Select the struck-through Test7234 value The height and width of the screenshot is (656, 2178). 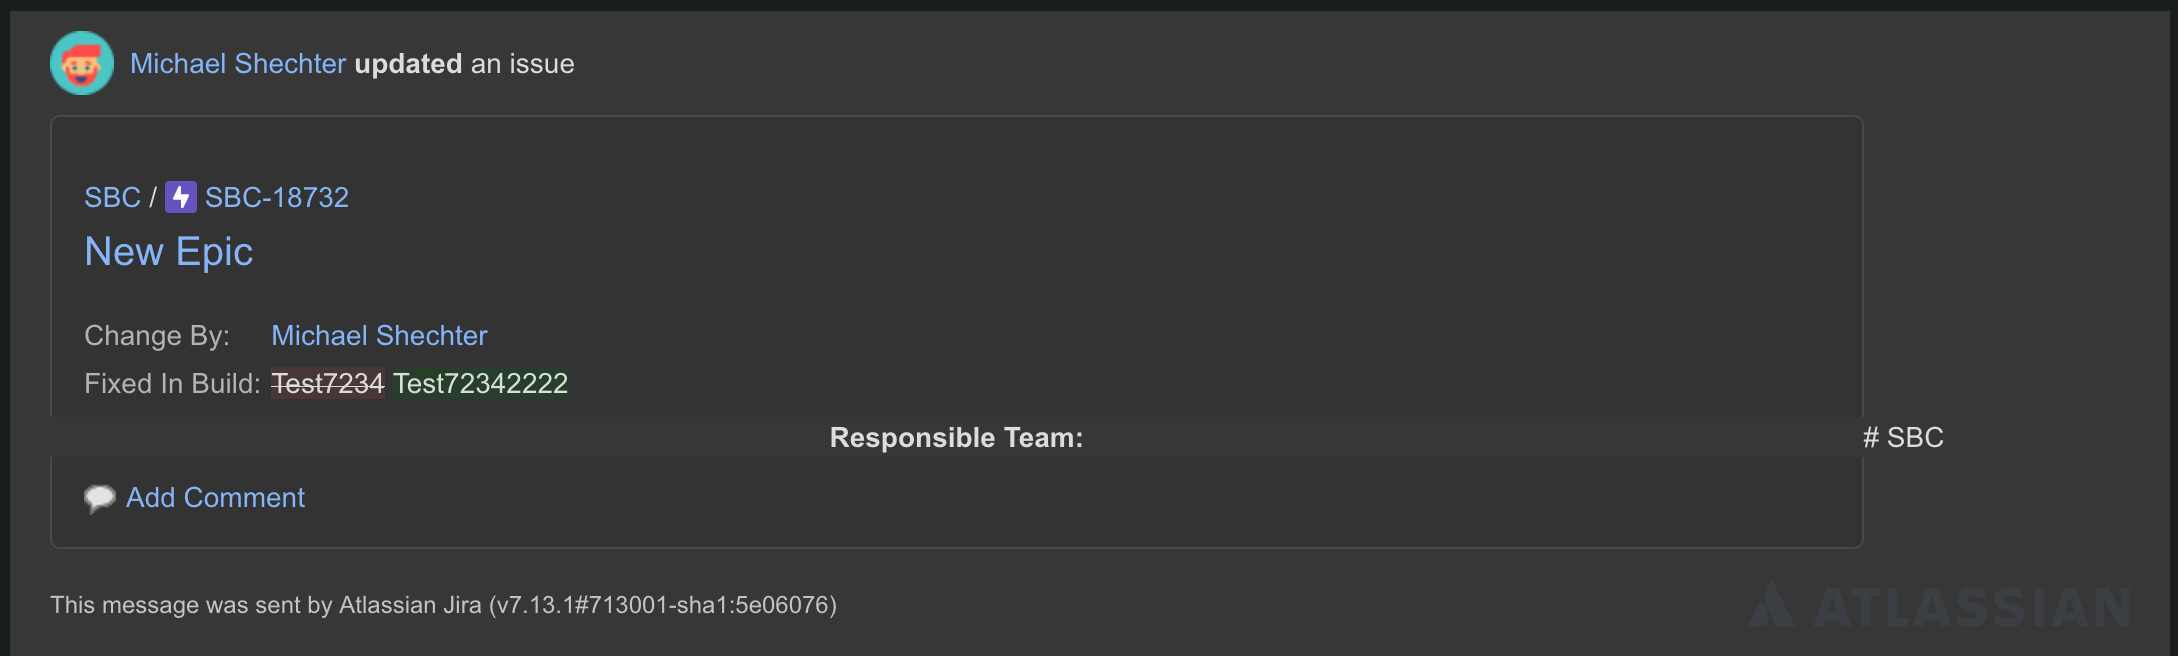328,383
